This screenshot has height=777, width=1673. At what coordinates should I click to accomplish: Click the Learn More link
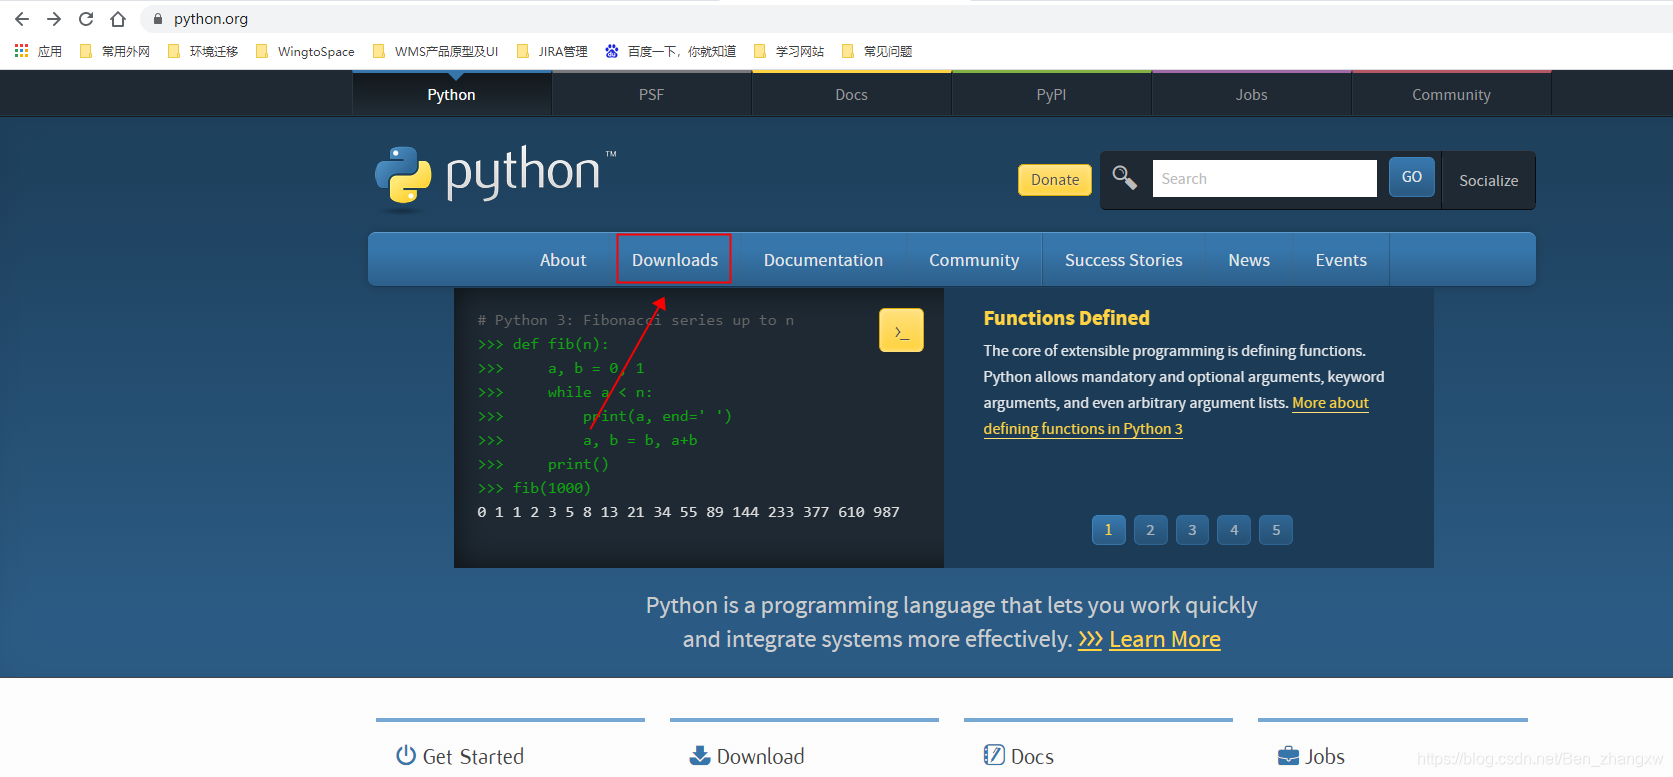pyautogui.click(x=1165, y=639)
